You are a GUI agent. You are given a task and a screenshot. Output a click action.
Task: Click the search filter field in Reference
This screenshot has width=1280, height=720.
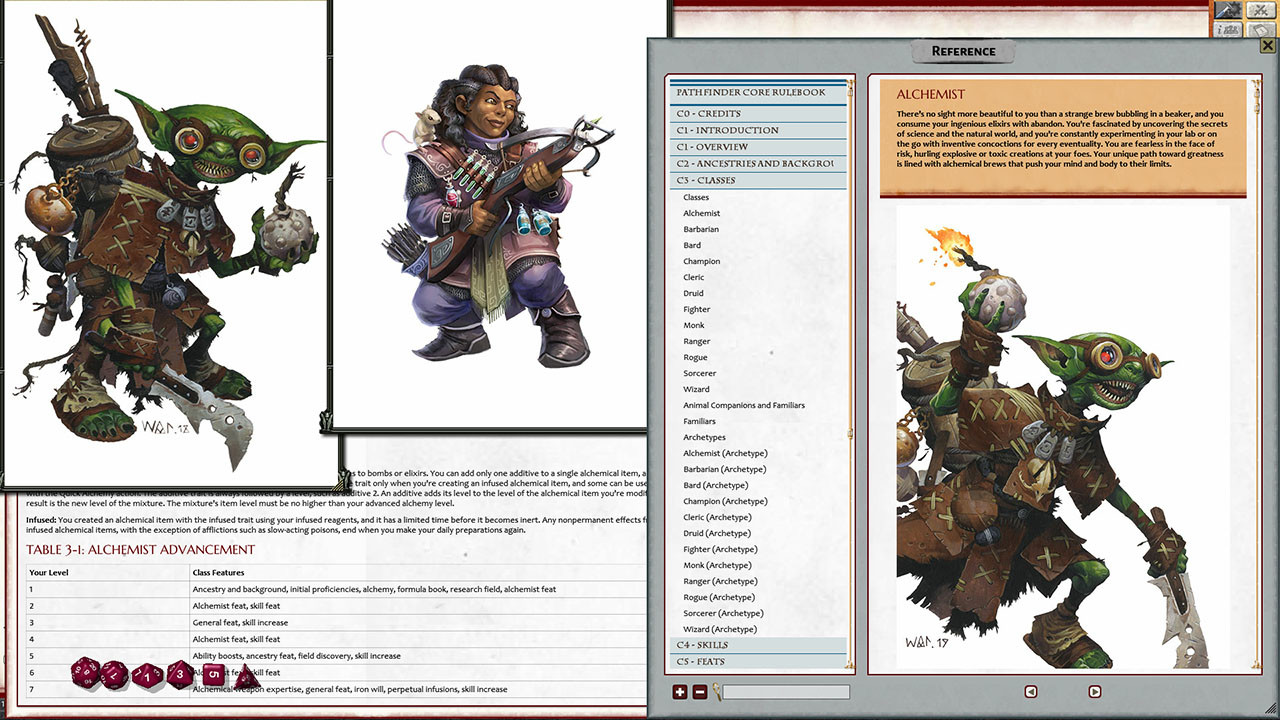786,692
